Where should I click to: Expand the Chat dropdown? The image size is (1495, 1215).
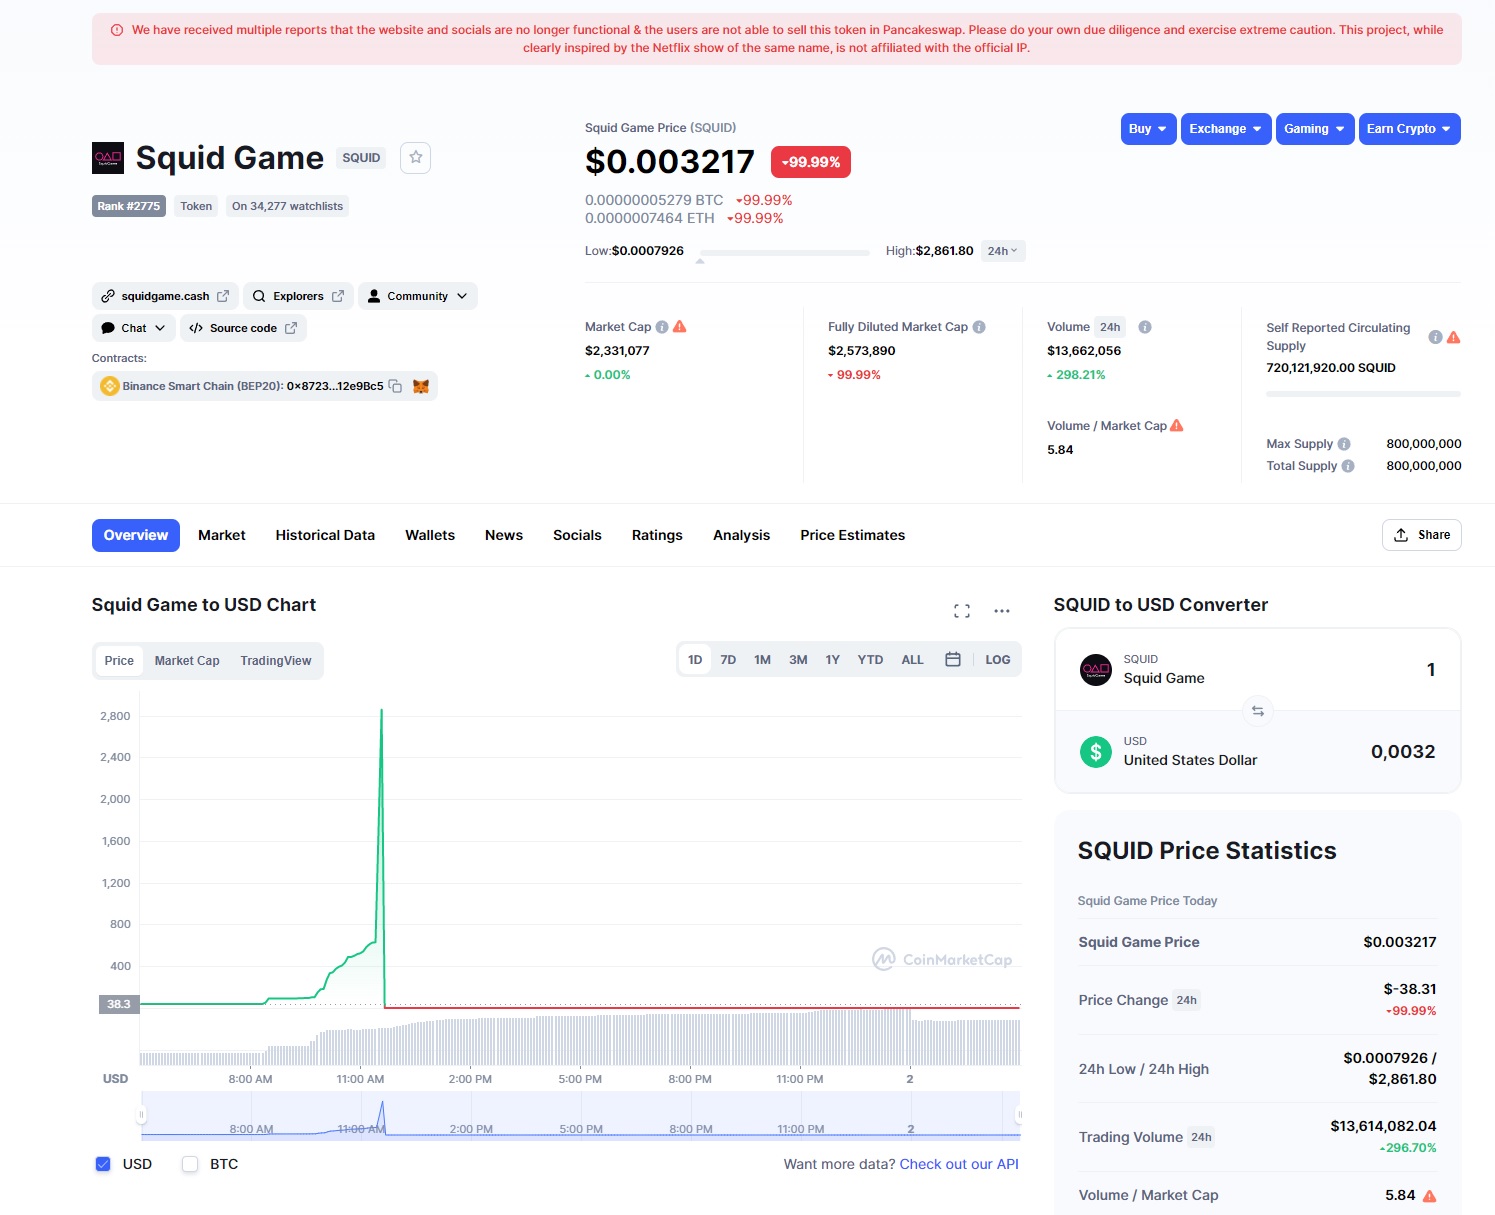pyautogui.click(x=134, y=328)
